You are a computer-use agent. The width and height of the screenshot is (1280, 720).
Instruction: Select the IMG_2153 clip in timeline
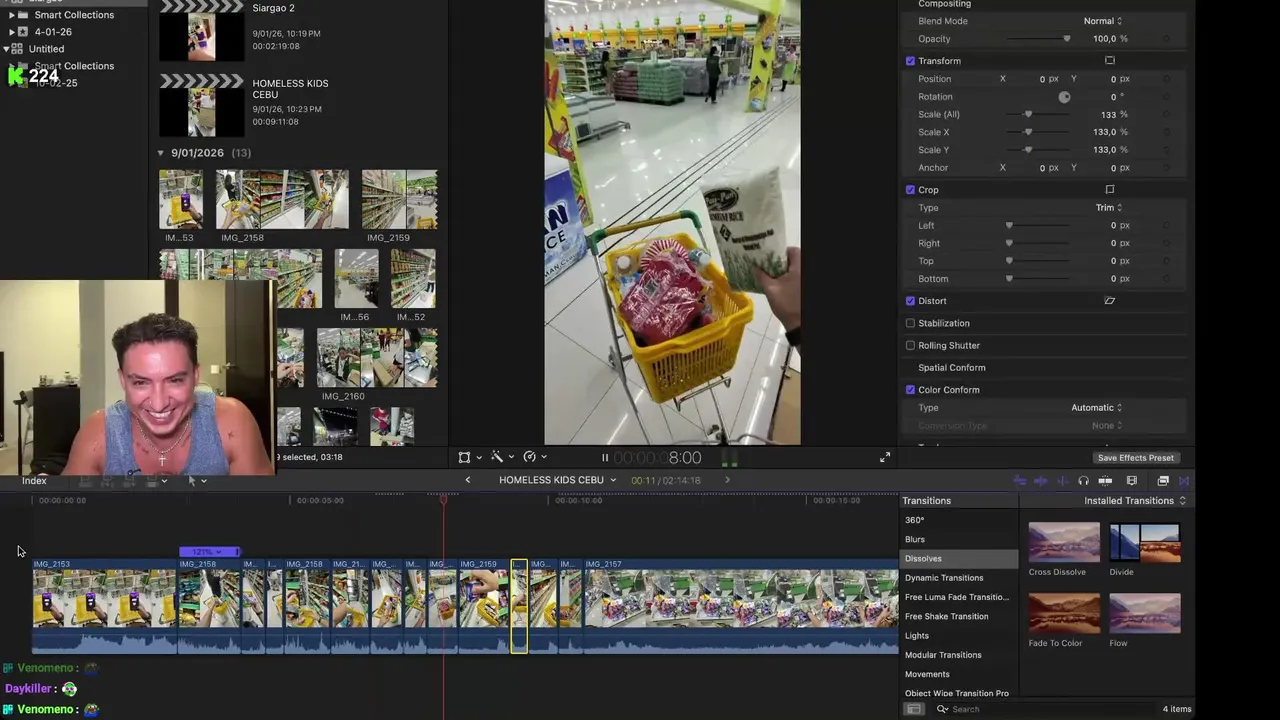click(x=104, y=606)
